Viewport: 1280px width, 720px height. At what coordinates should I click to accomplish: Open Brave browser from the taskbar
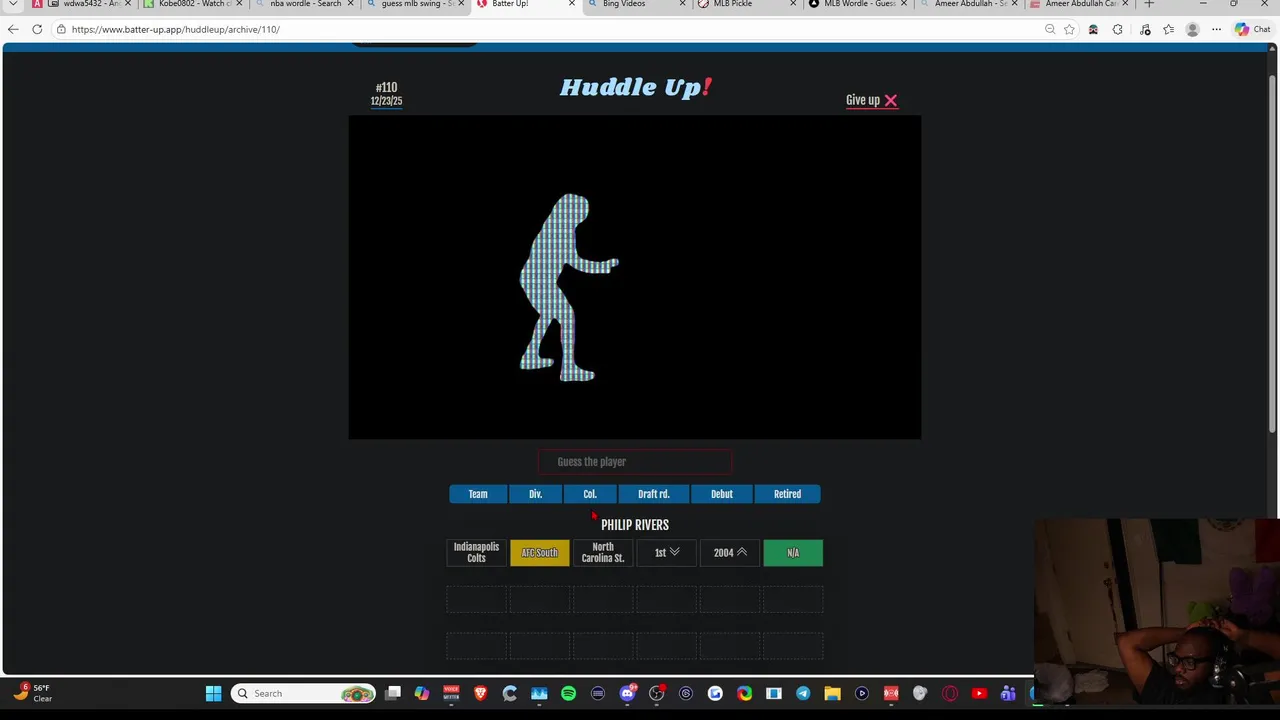[480, 693]
